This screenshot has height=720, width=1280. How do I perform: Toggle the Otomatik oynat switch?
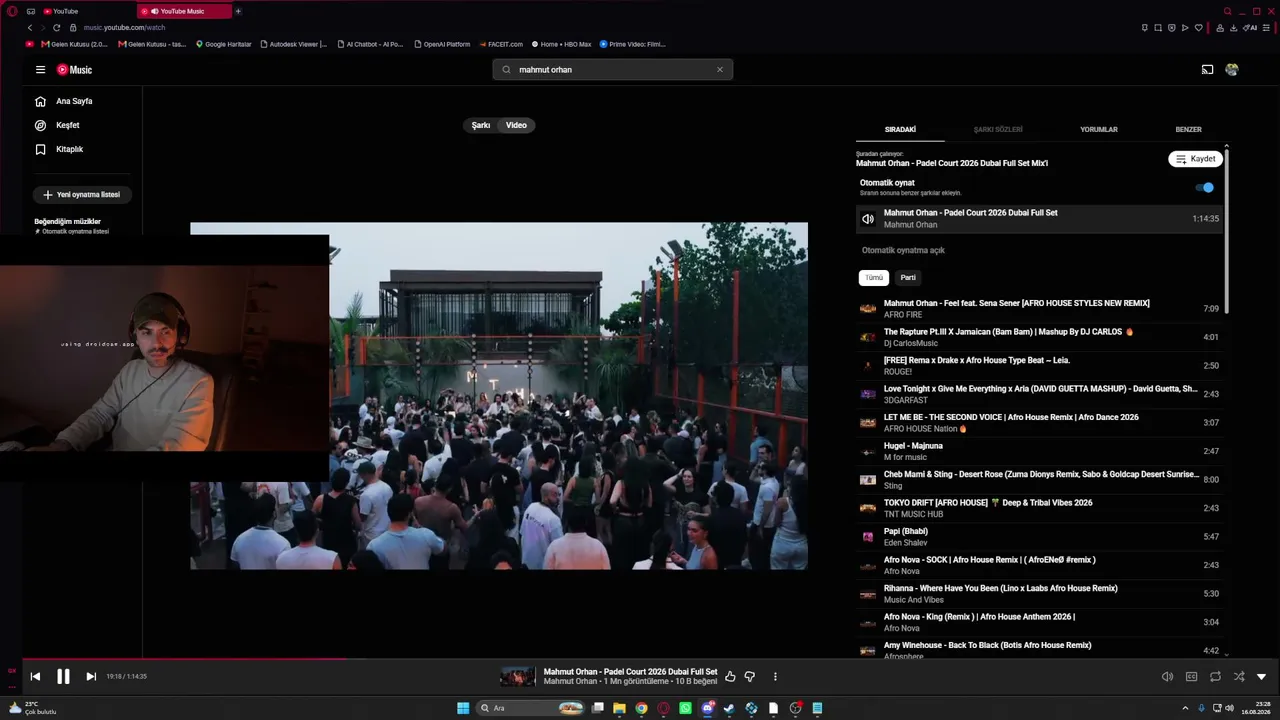pyautogui.click(x=1205, y=187)
